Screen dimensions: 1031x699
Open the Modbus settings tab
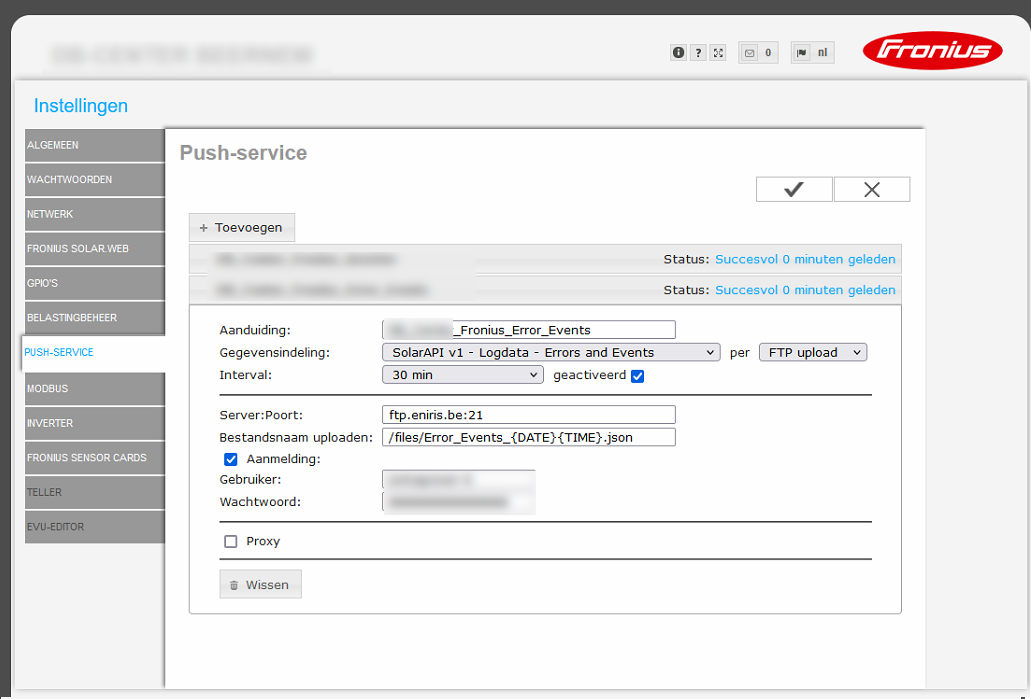(94, 388)
